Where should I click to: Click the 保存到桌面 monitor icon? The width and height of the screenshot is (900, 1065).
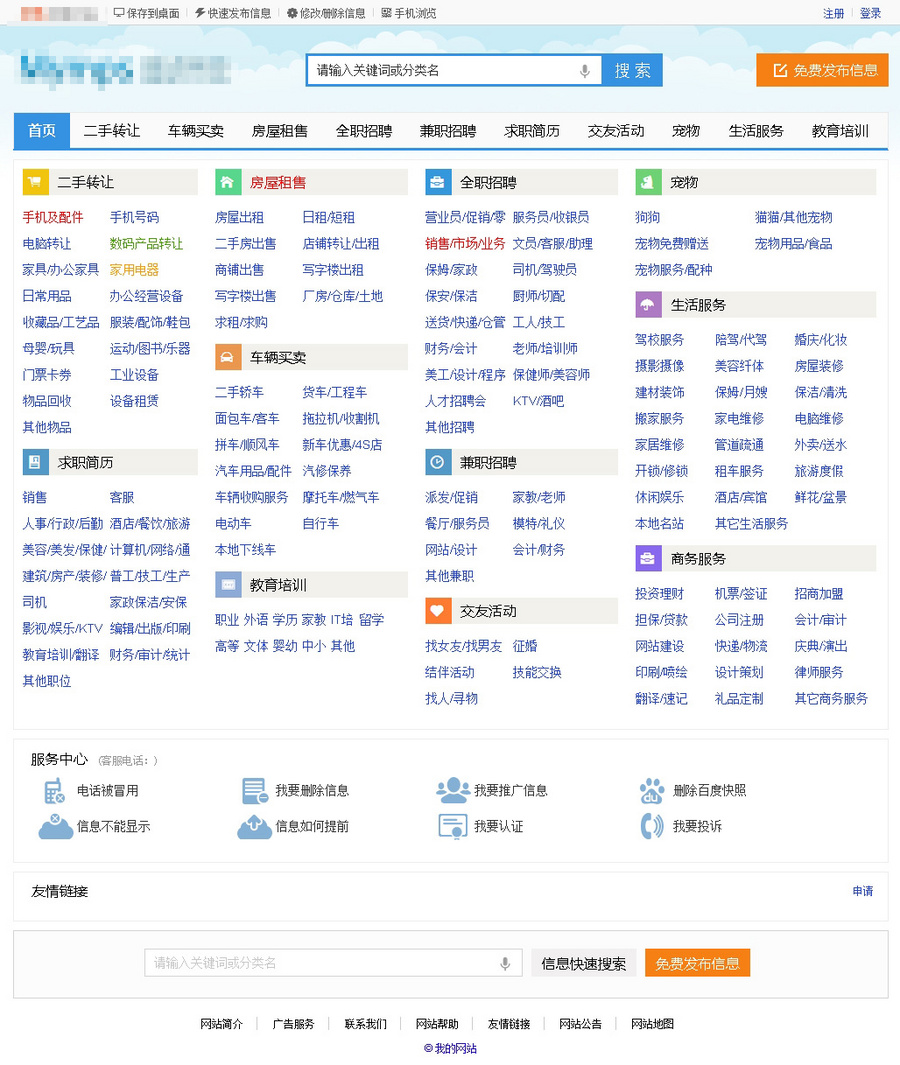coord(119,13)
